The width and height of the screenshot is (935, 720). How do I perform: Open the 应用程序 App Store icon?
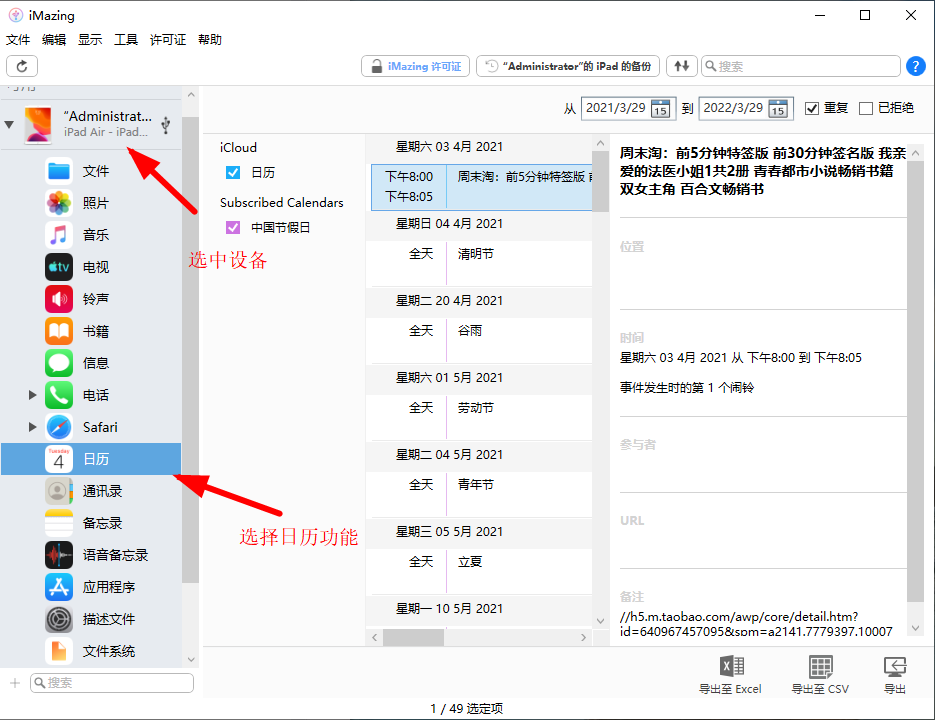(59, 587)
